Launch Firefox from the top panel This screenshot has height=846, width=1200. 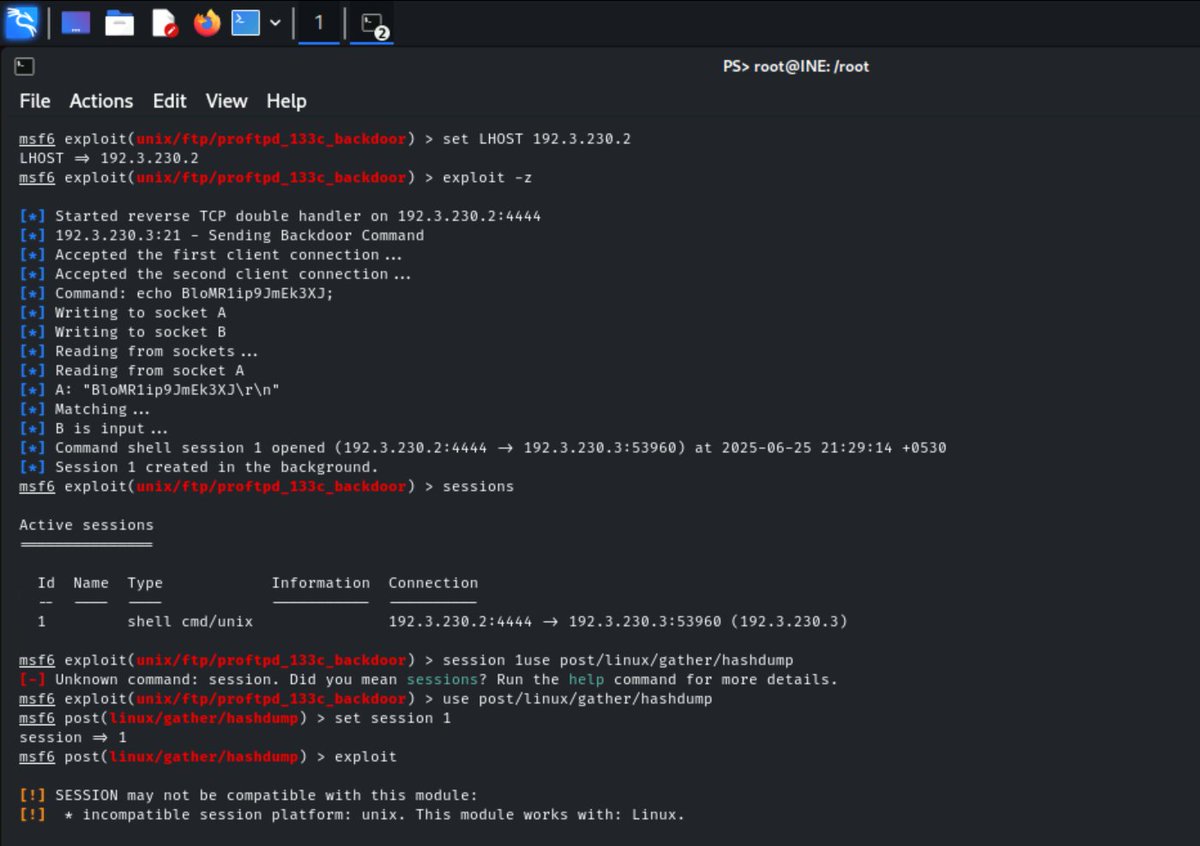point(207,22)
